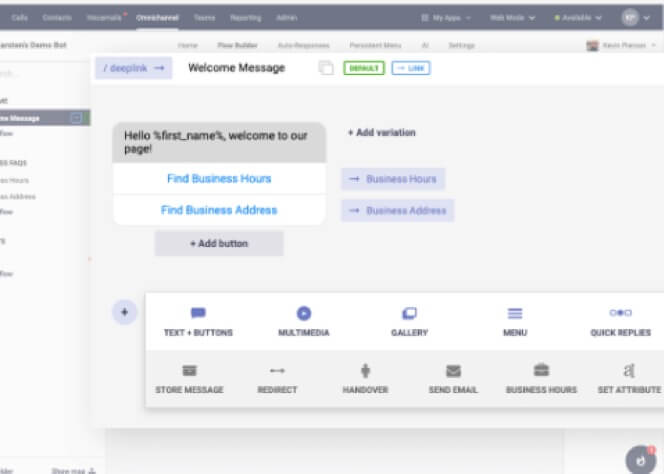Open the Web Mode dropdown
Image resolution: width=664 pixels, height=474 pixels.
point(512,18)
